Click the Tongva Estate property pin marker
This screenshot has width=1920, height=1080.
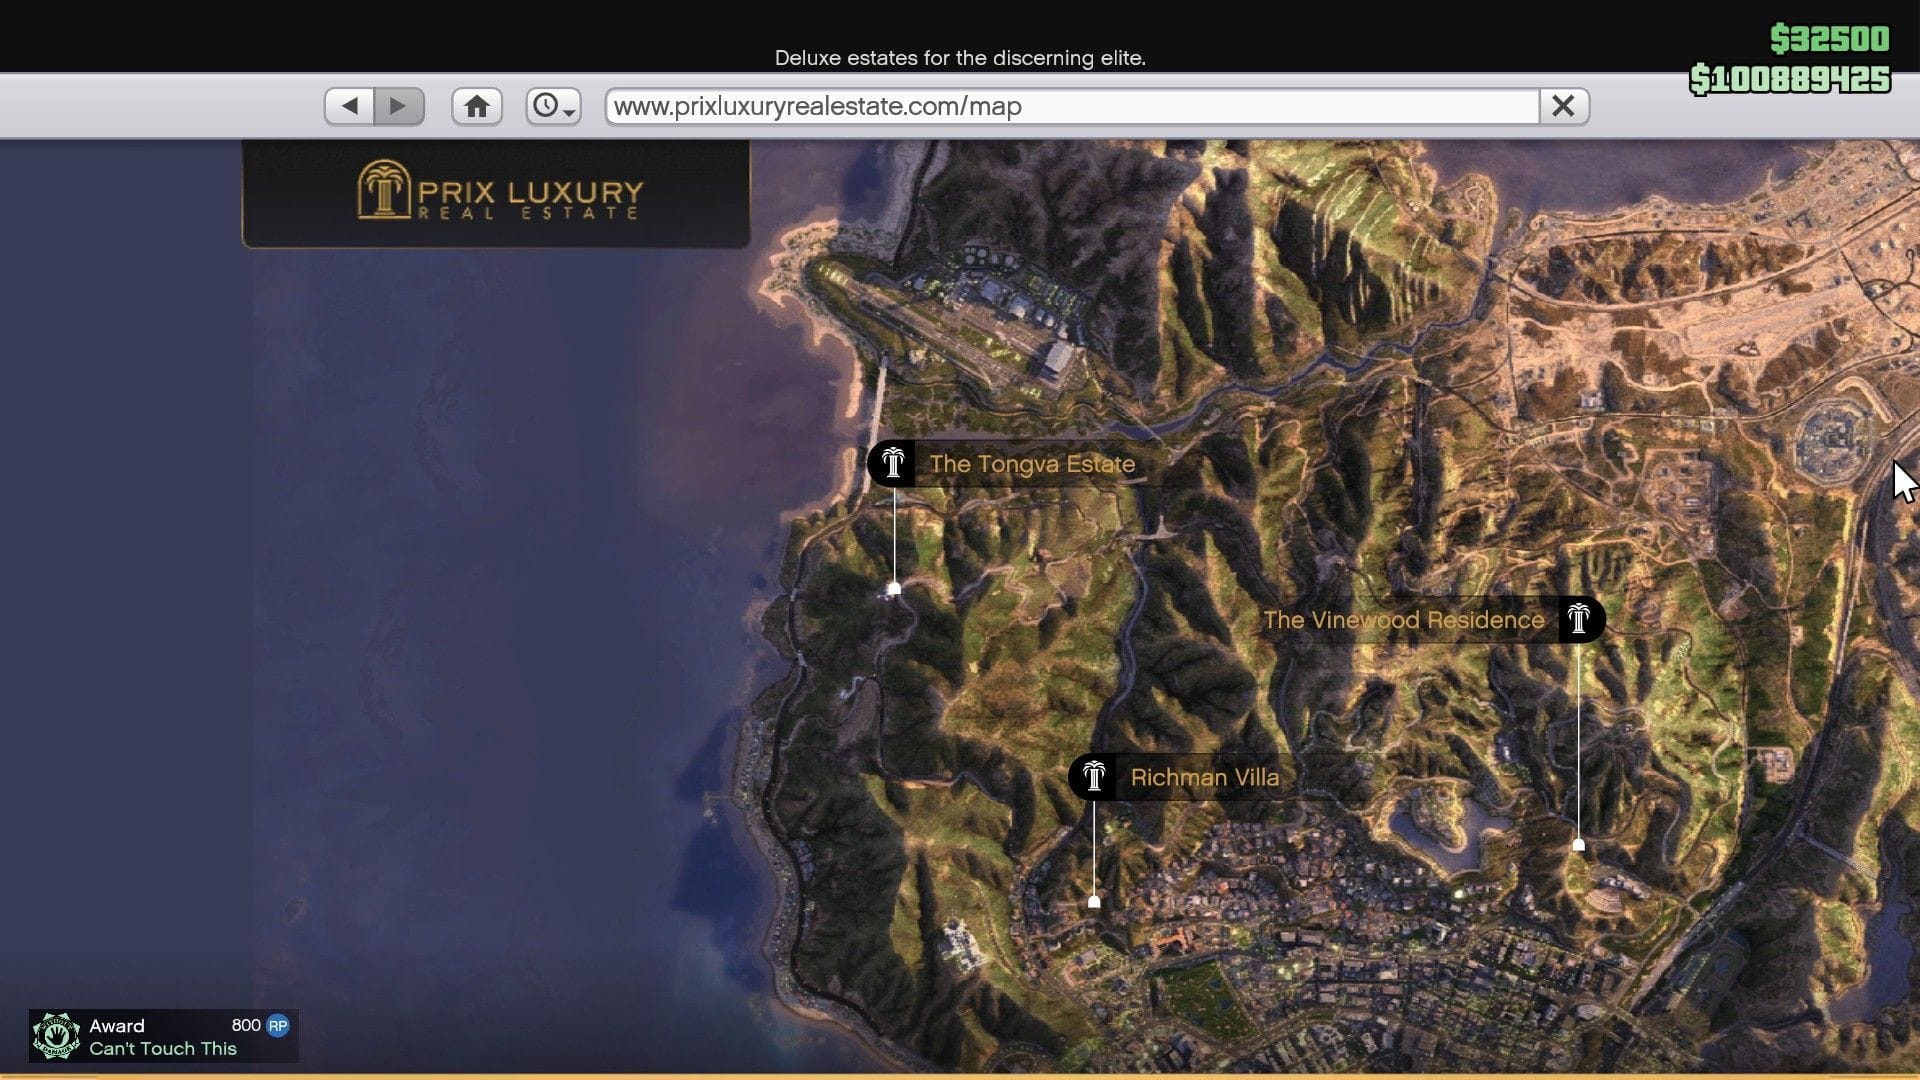click(x=893, y=590)
